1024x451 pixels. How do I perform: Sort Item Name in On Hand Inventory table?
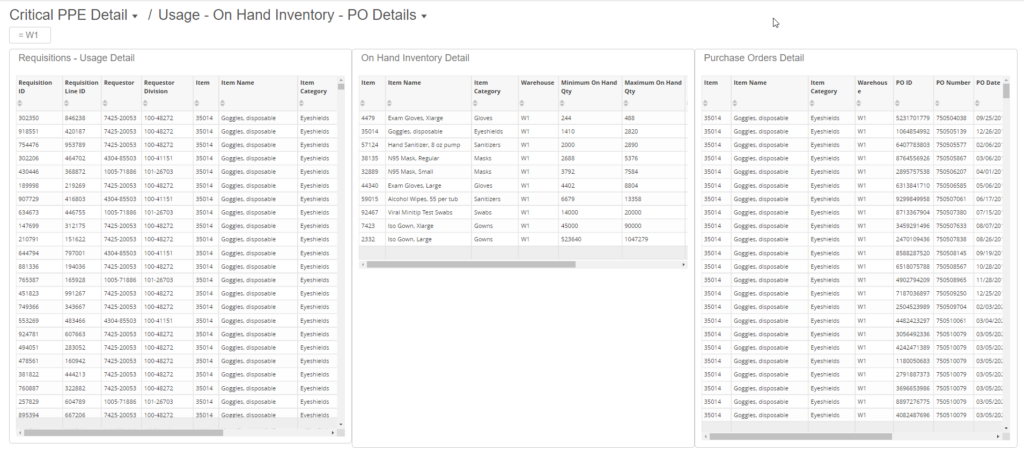(390, 103)
